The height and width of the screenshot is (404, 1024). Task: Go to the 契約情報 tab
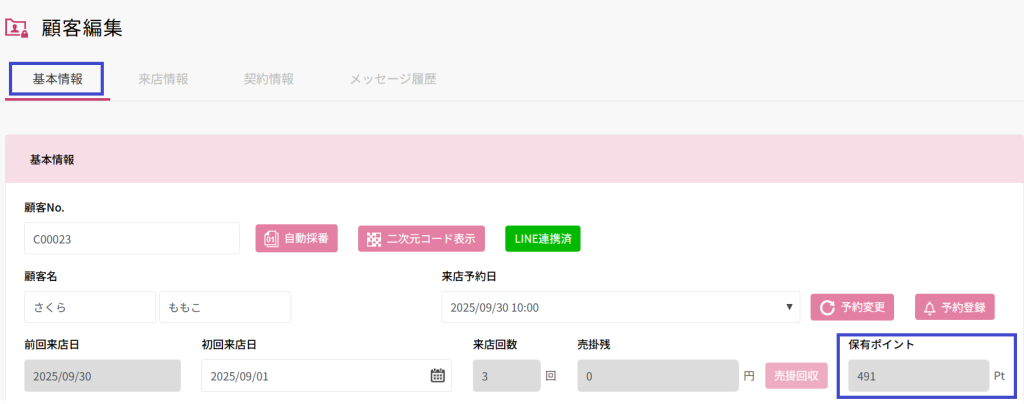[268, 79]
